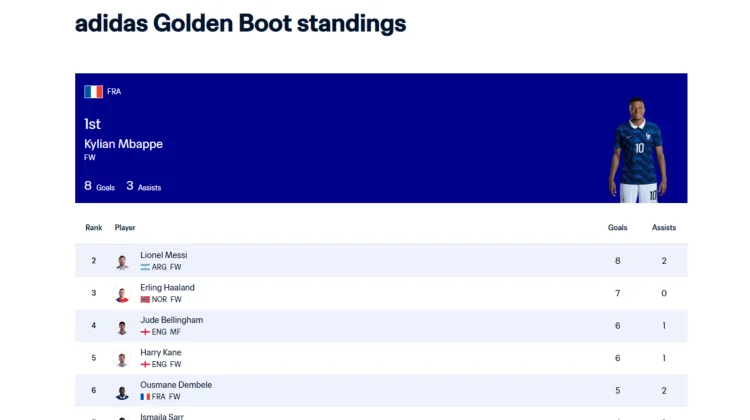Image resolution: width=750 pixels, height=420 pixels.
Task: Open Kylian Mbappe's name link
Action: (x=123, y=144)
